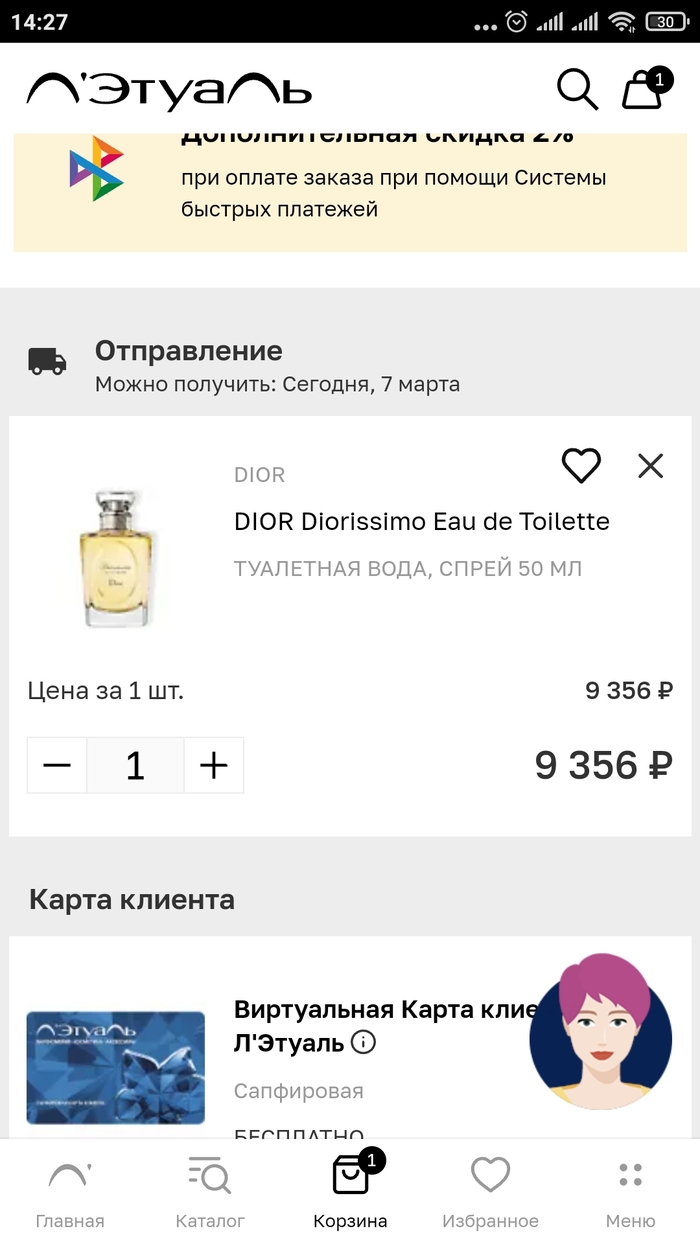Decrease quantity with minus button
Image resolution: width=700 pixels, height=1244 pixels.
pyautogui.click(x=58, y=766)
